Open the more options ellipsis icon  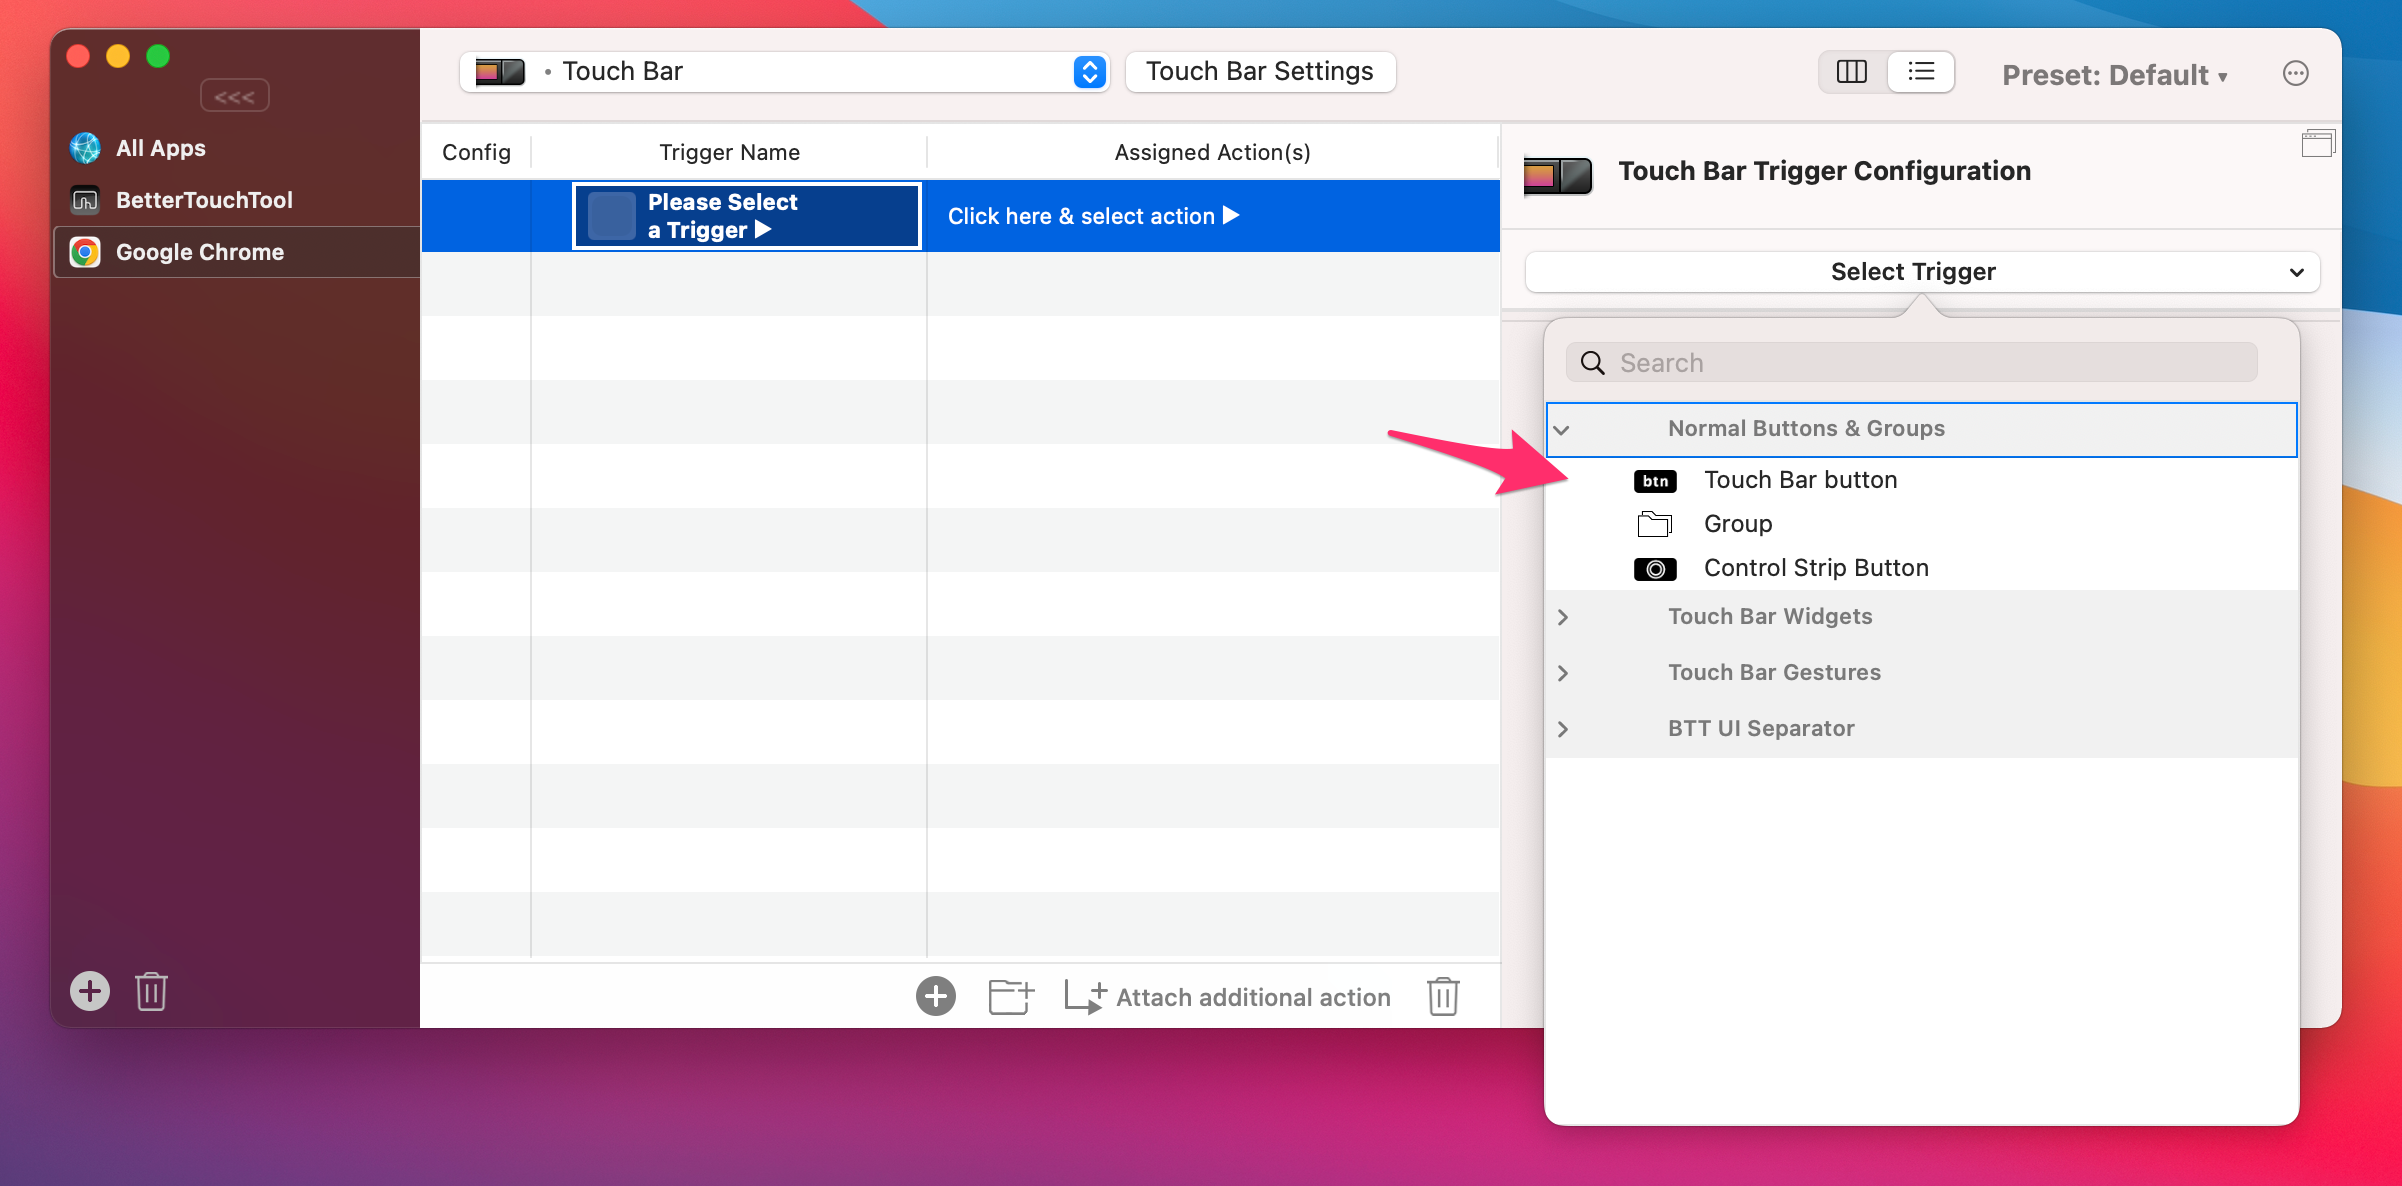(2296, 73)
